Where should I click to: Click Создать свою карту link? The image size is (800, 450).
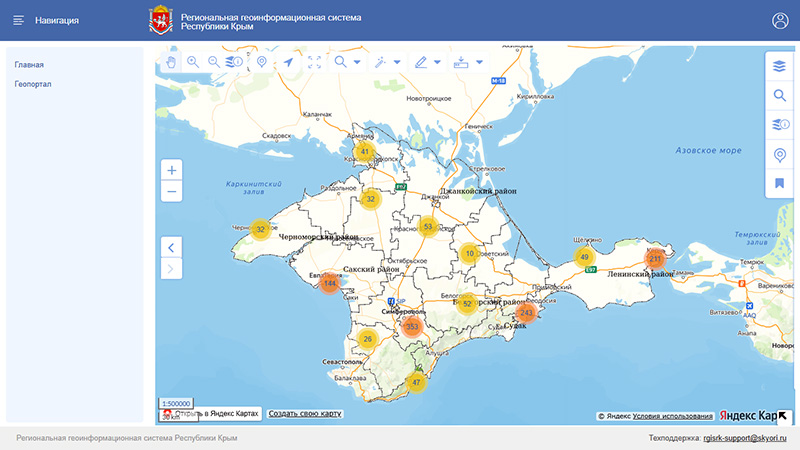click(305, 414)
